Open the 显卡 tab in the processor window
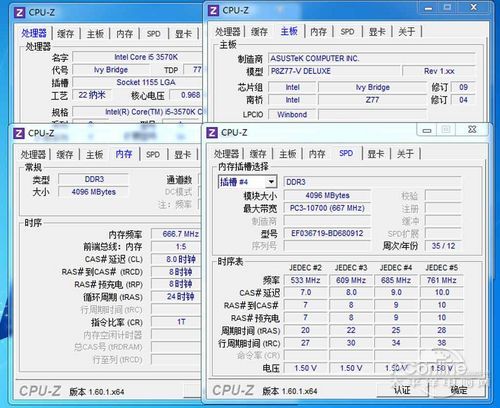The width and height of the screenshot is (500, 408). tap(183, 34)
